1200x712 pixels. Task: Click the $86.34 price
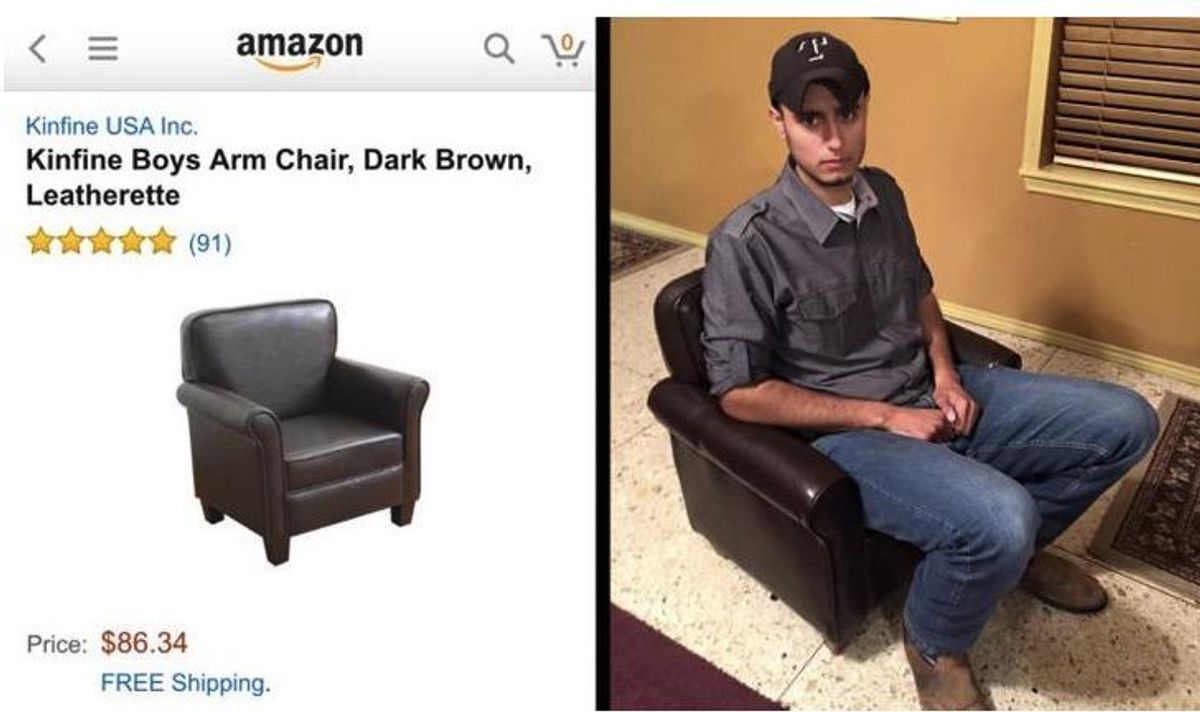(x=144, y=642)
